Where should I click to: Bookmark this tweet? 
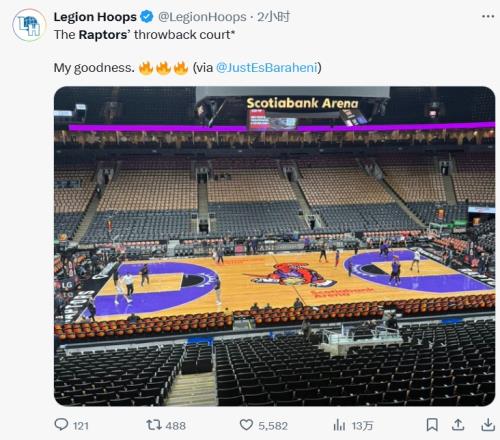[432, 425]
